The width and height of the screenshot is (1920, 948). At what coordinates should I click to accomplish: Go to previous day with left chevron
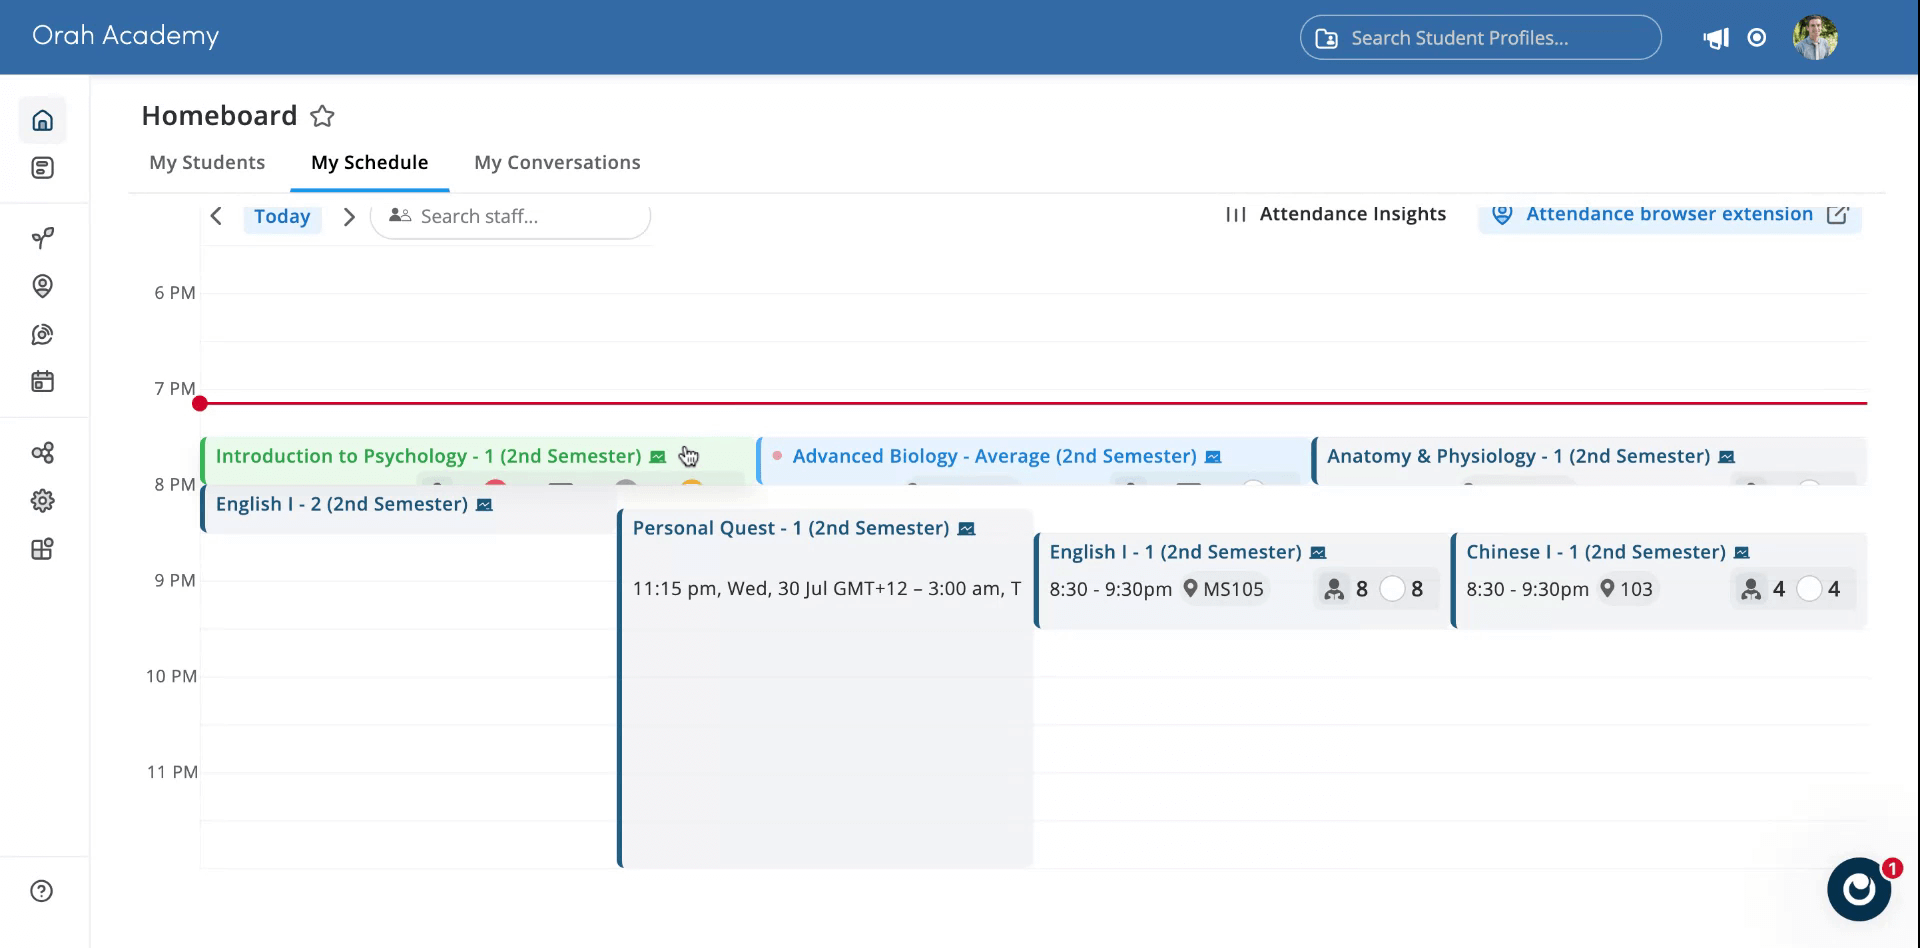coord(216,216)
